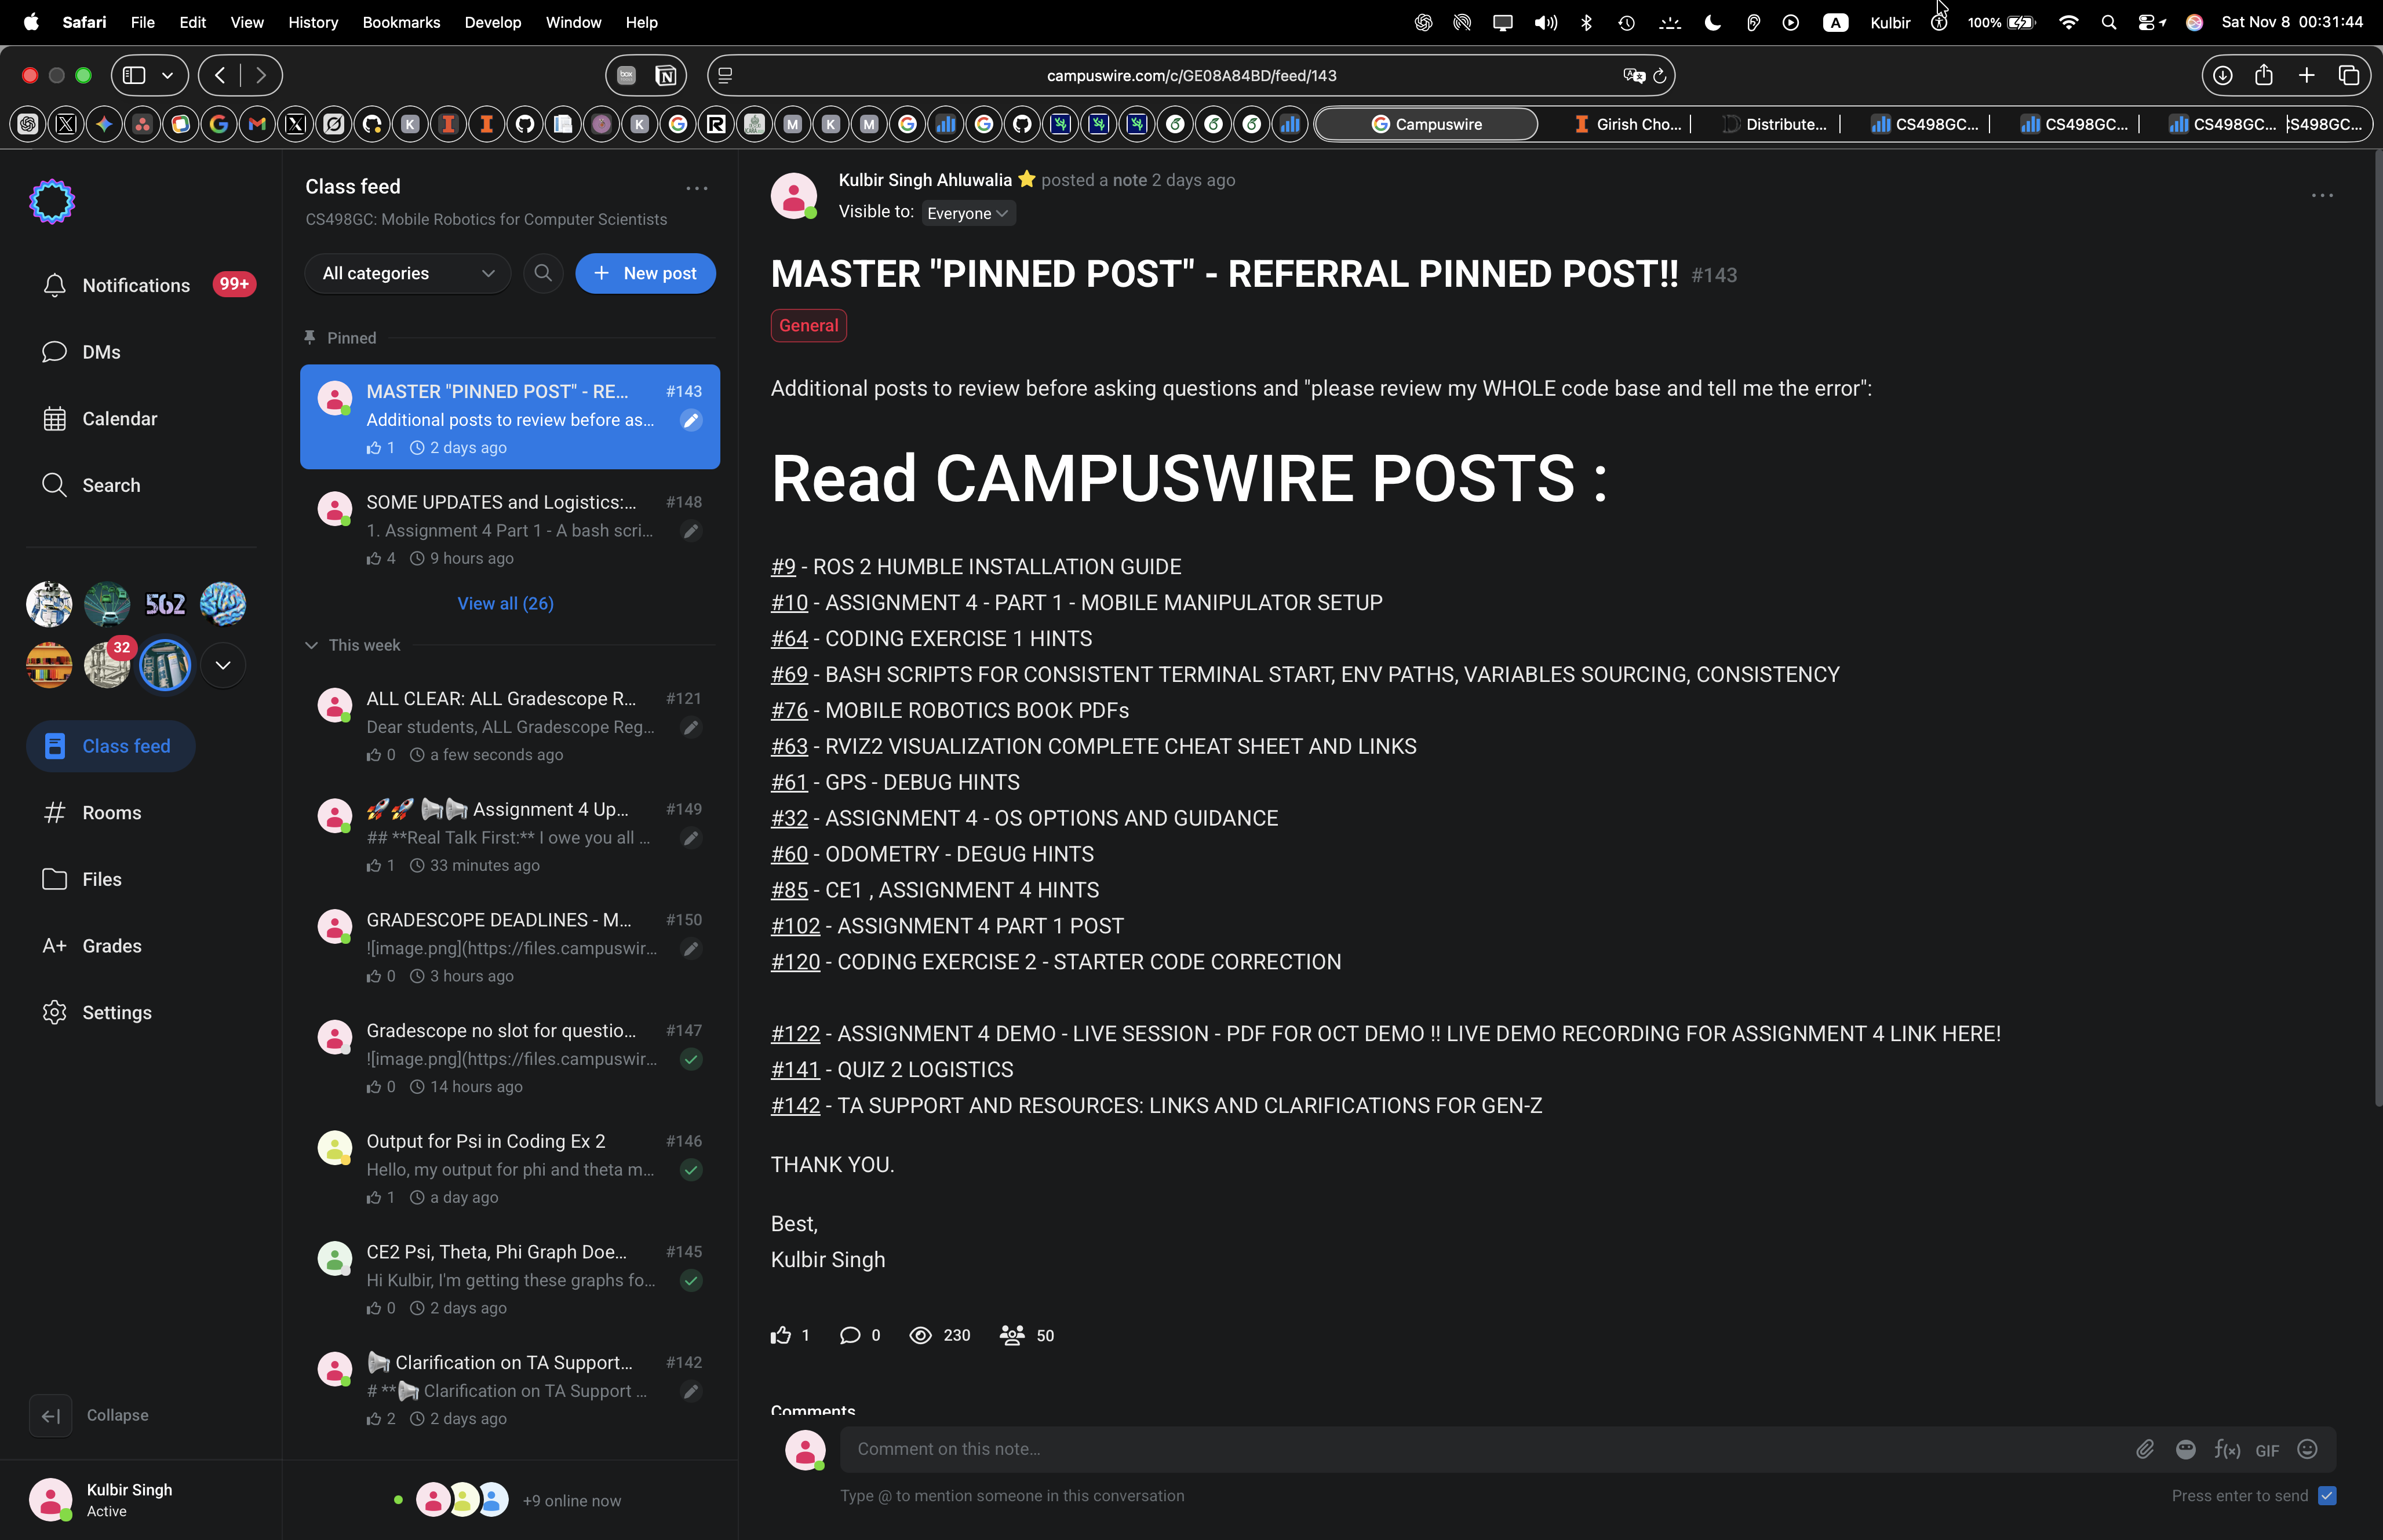Collapse the This week section
This screenshot has height=1540, width=2383.
(x=311, y=645)
